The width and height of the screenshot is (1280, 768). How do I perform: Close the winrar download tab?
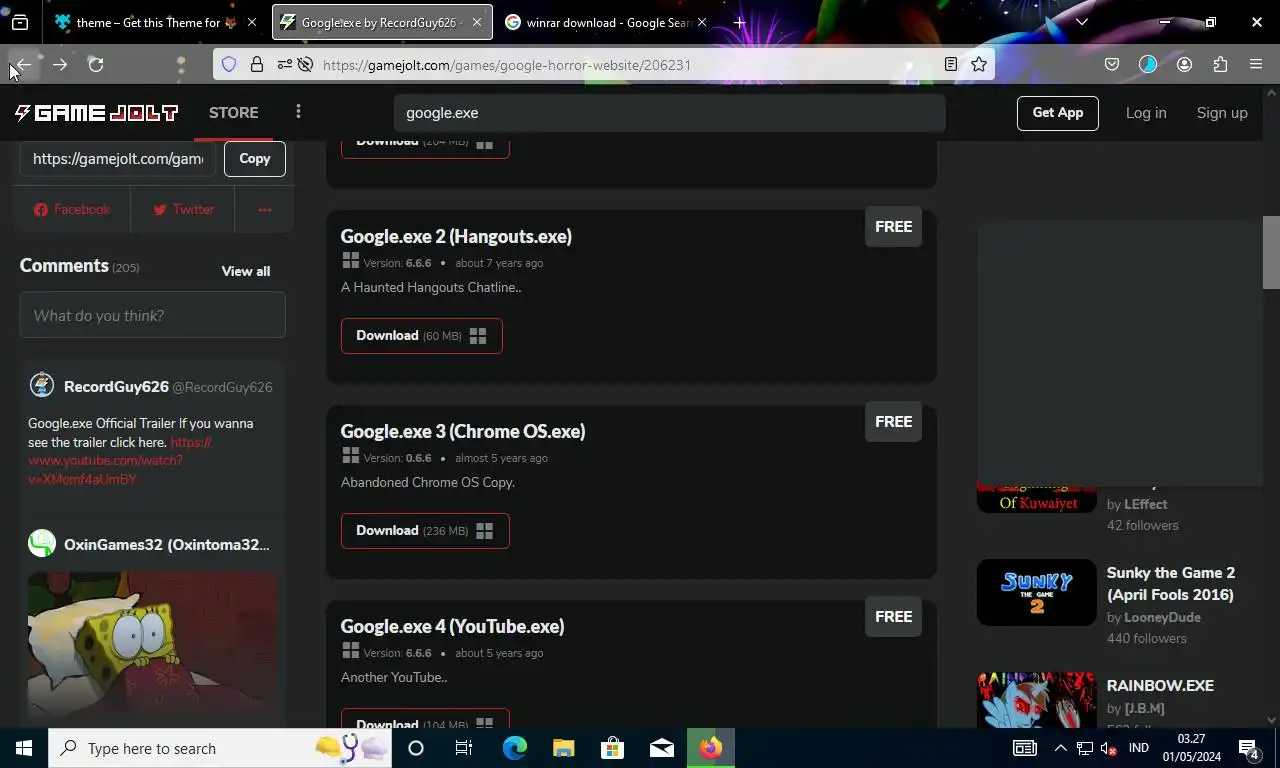(701, 22)
